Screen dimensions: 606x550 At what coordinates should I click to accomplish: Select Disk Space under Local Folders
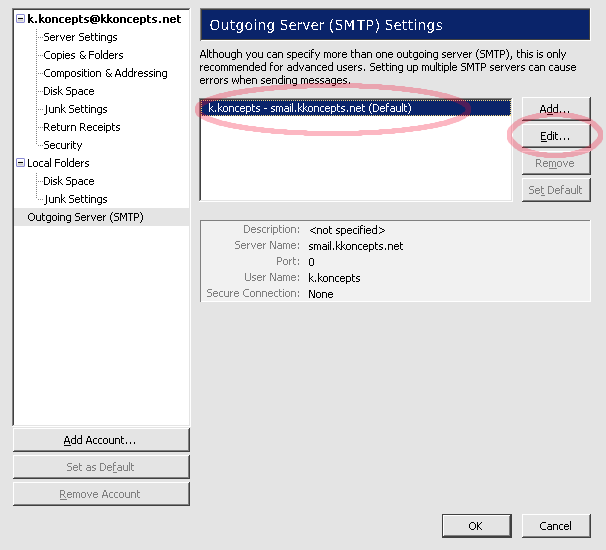tap(69, 181)
